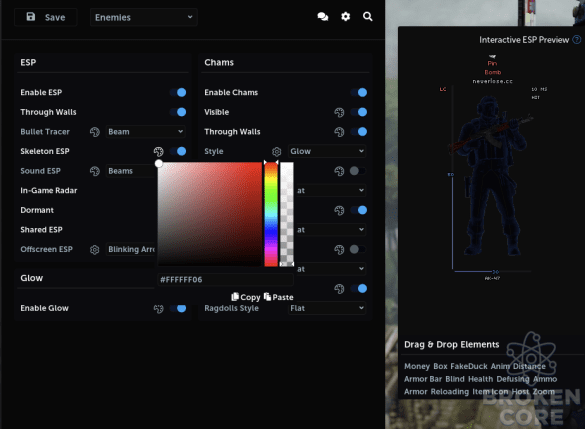
Task: Click the FakeDuck element
Action: [x=469, y=366]
